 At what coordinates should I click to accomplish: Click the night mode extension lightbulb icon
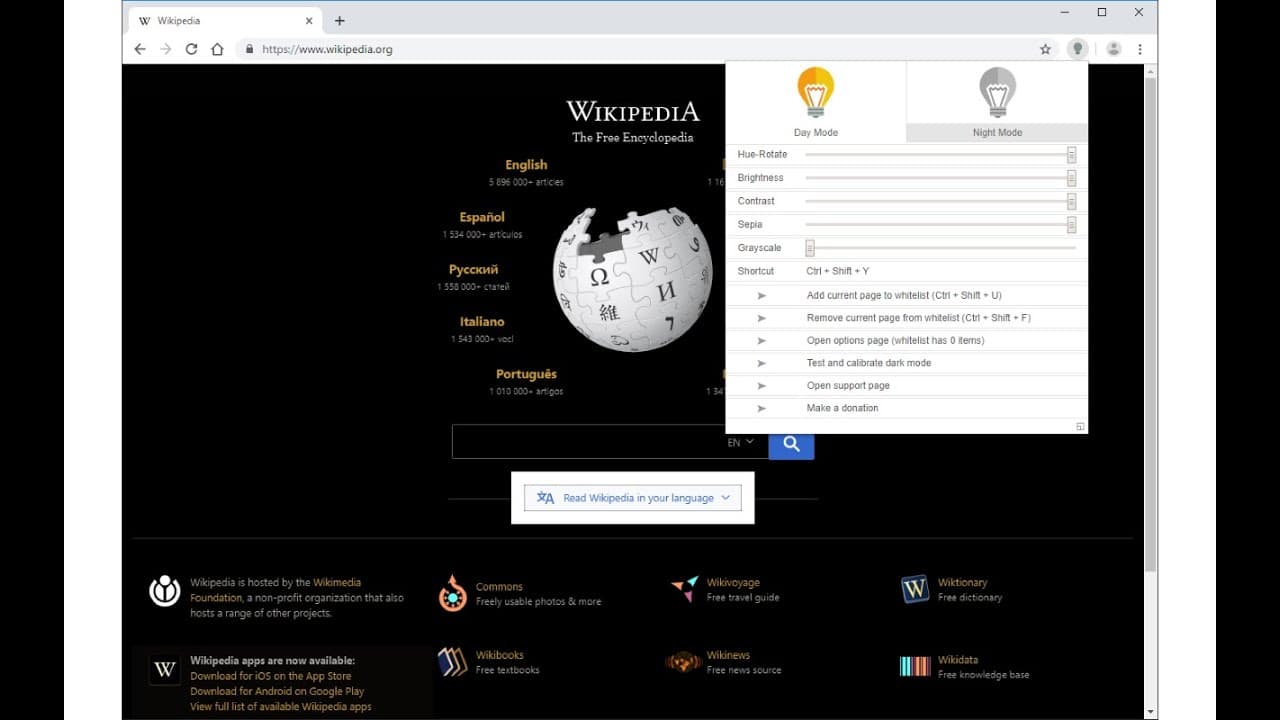(1077, 48)
